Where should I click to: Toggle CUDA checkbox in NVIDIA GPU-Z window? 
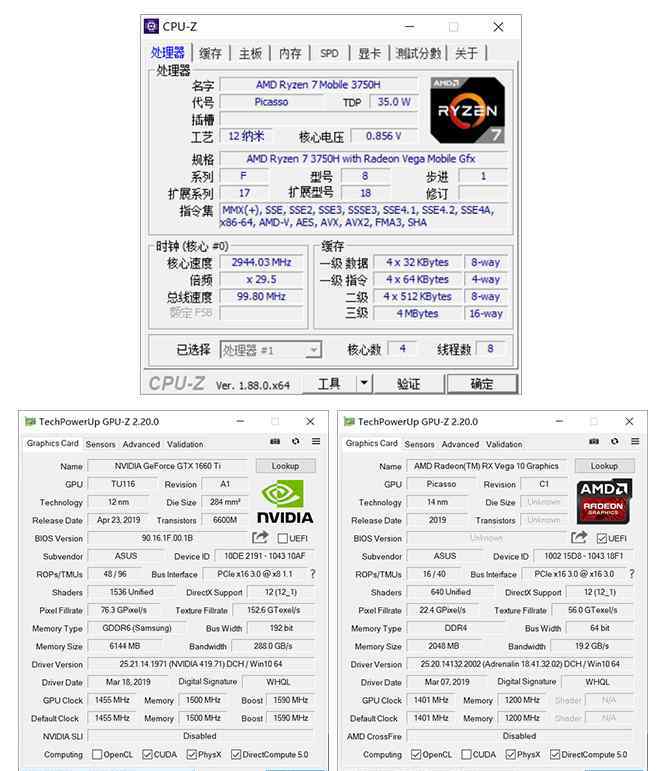pyautogui.click(x=147, y=754)
